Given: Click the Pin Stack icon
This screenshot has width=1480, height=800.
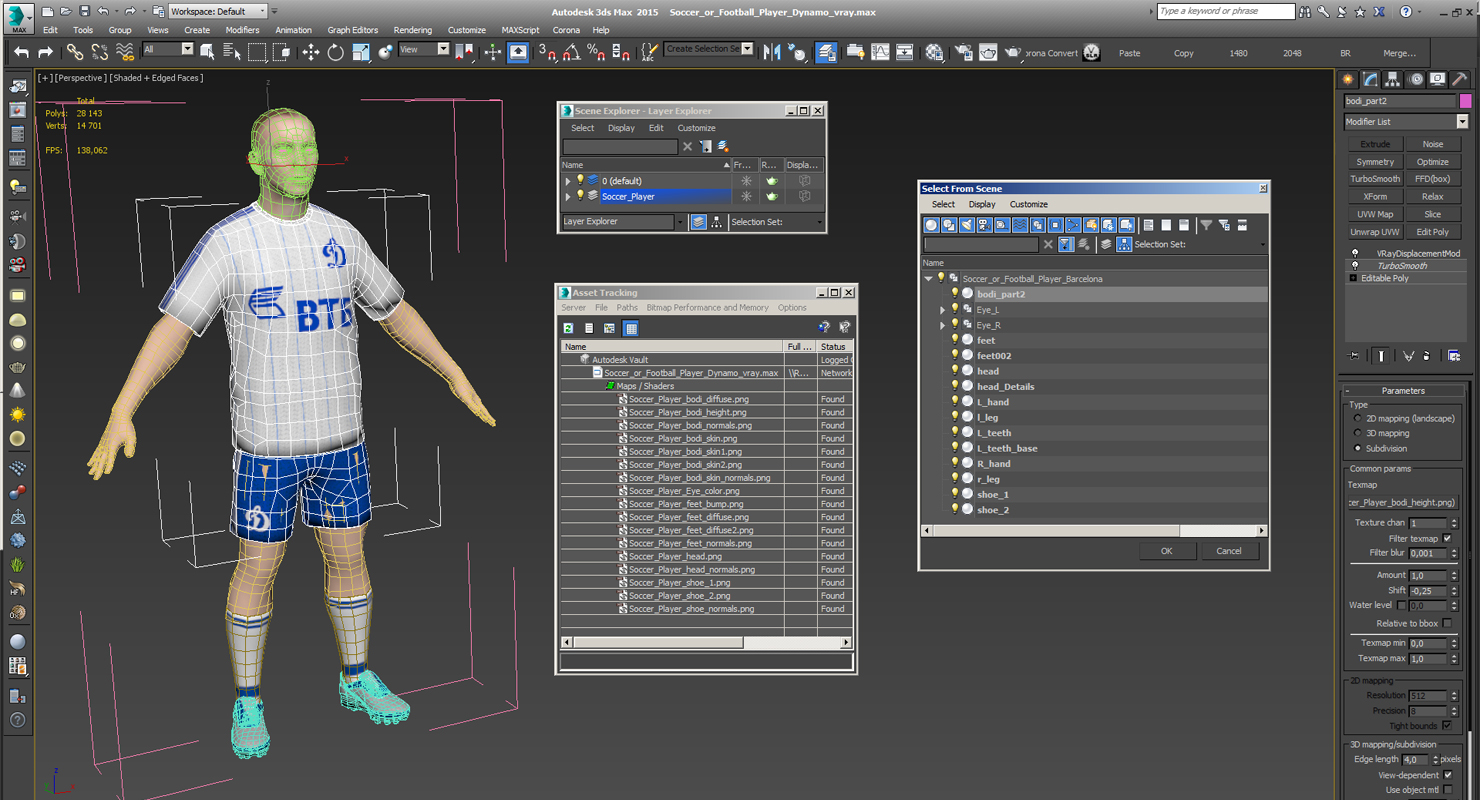Looking at the screenshot, I should click(x=1354, y=355).
